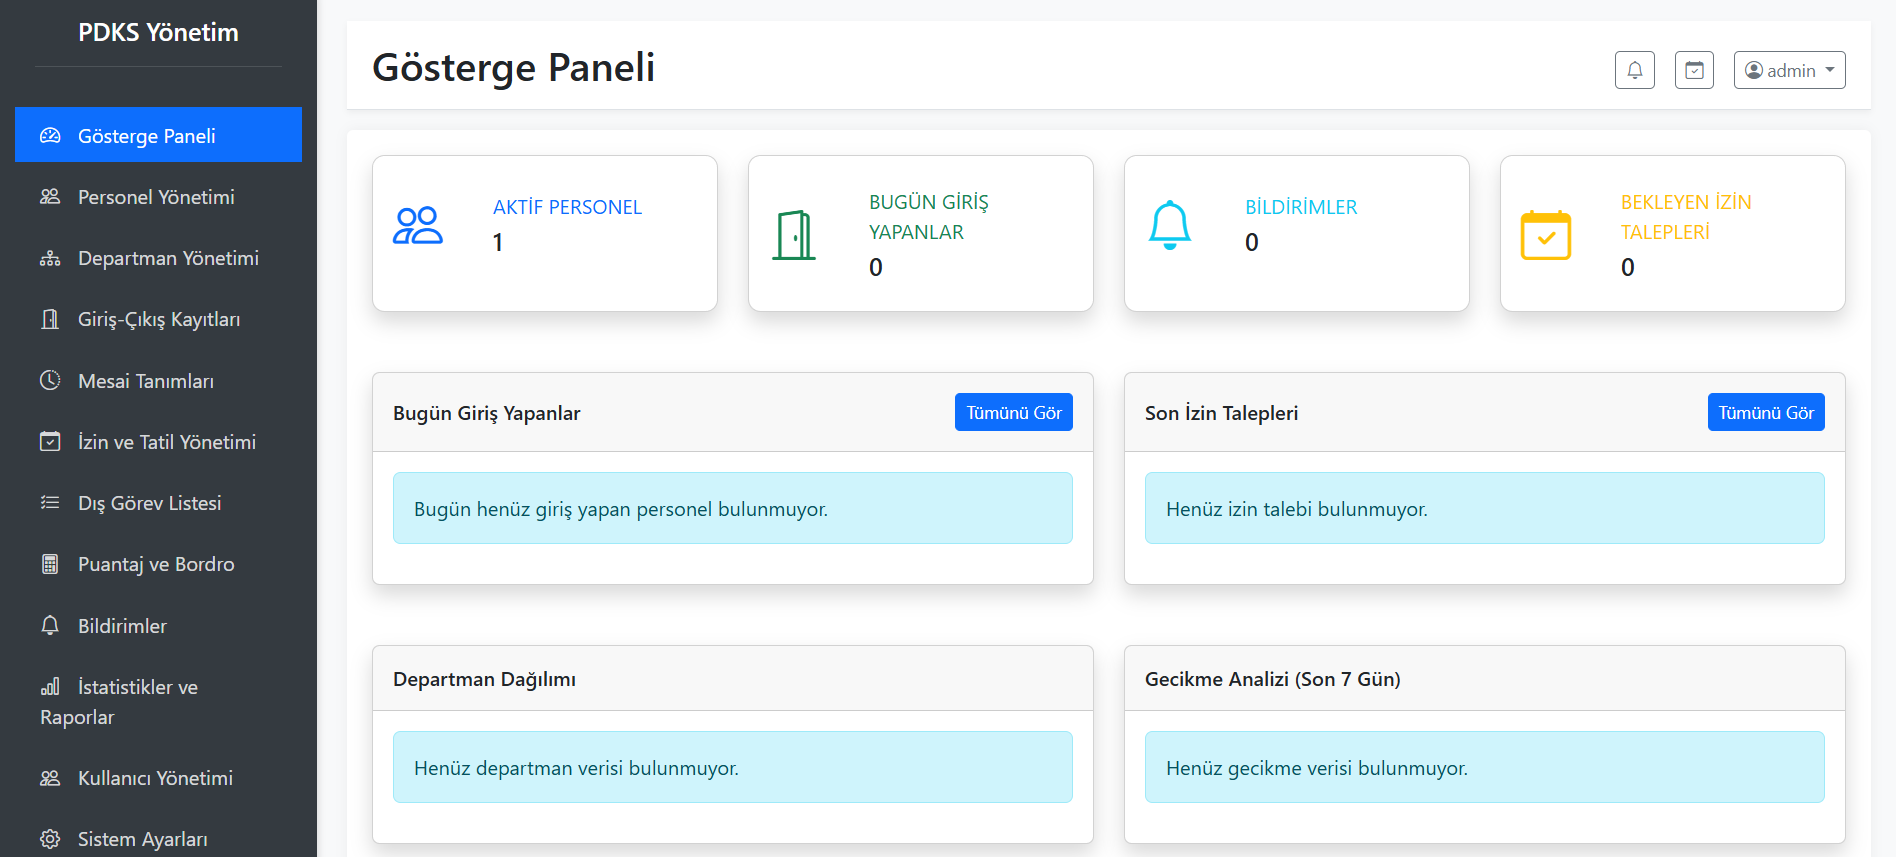Open the admin user dropdown
This screenshot has width=1896, height=857.
pyautogui.click(x=1789, y=70)
